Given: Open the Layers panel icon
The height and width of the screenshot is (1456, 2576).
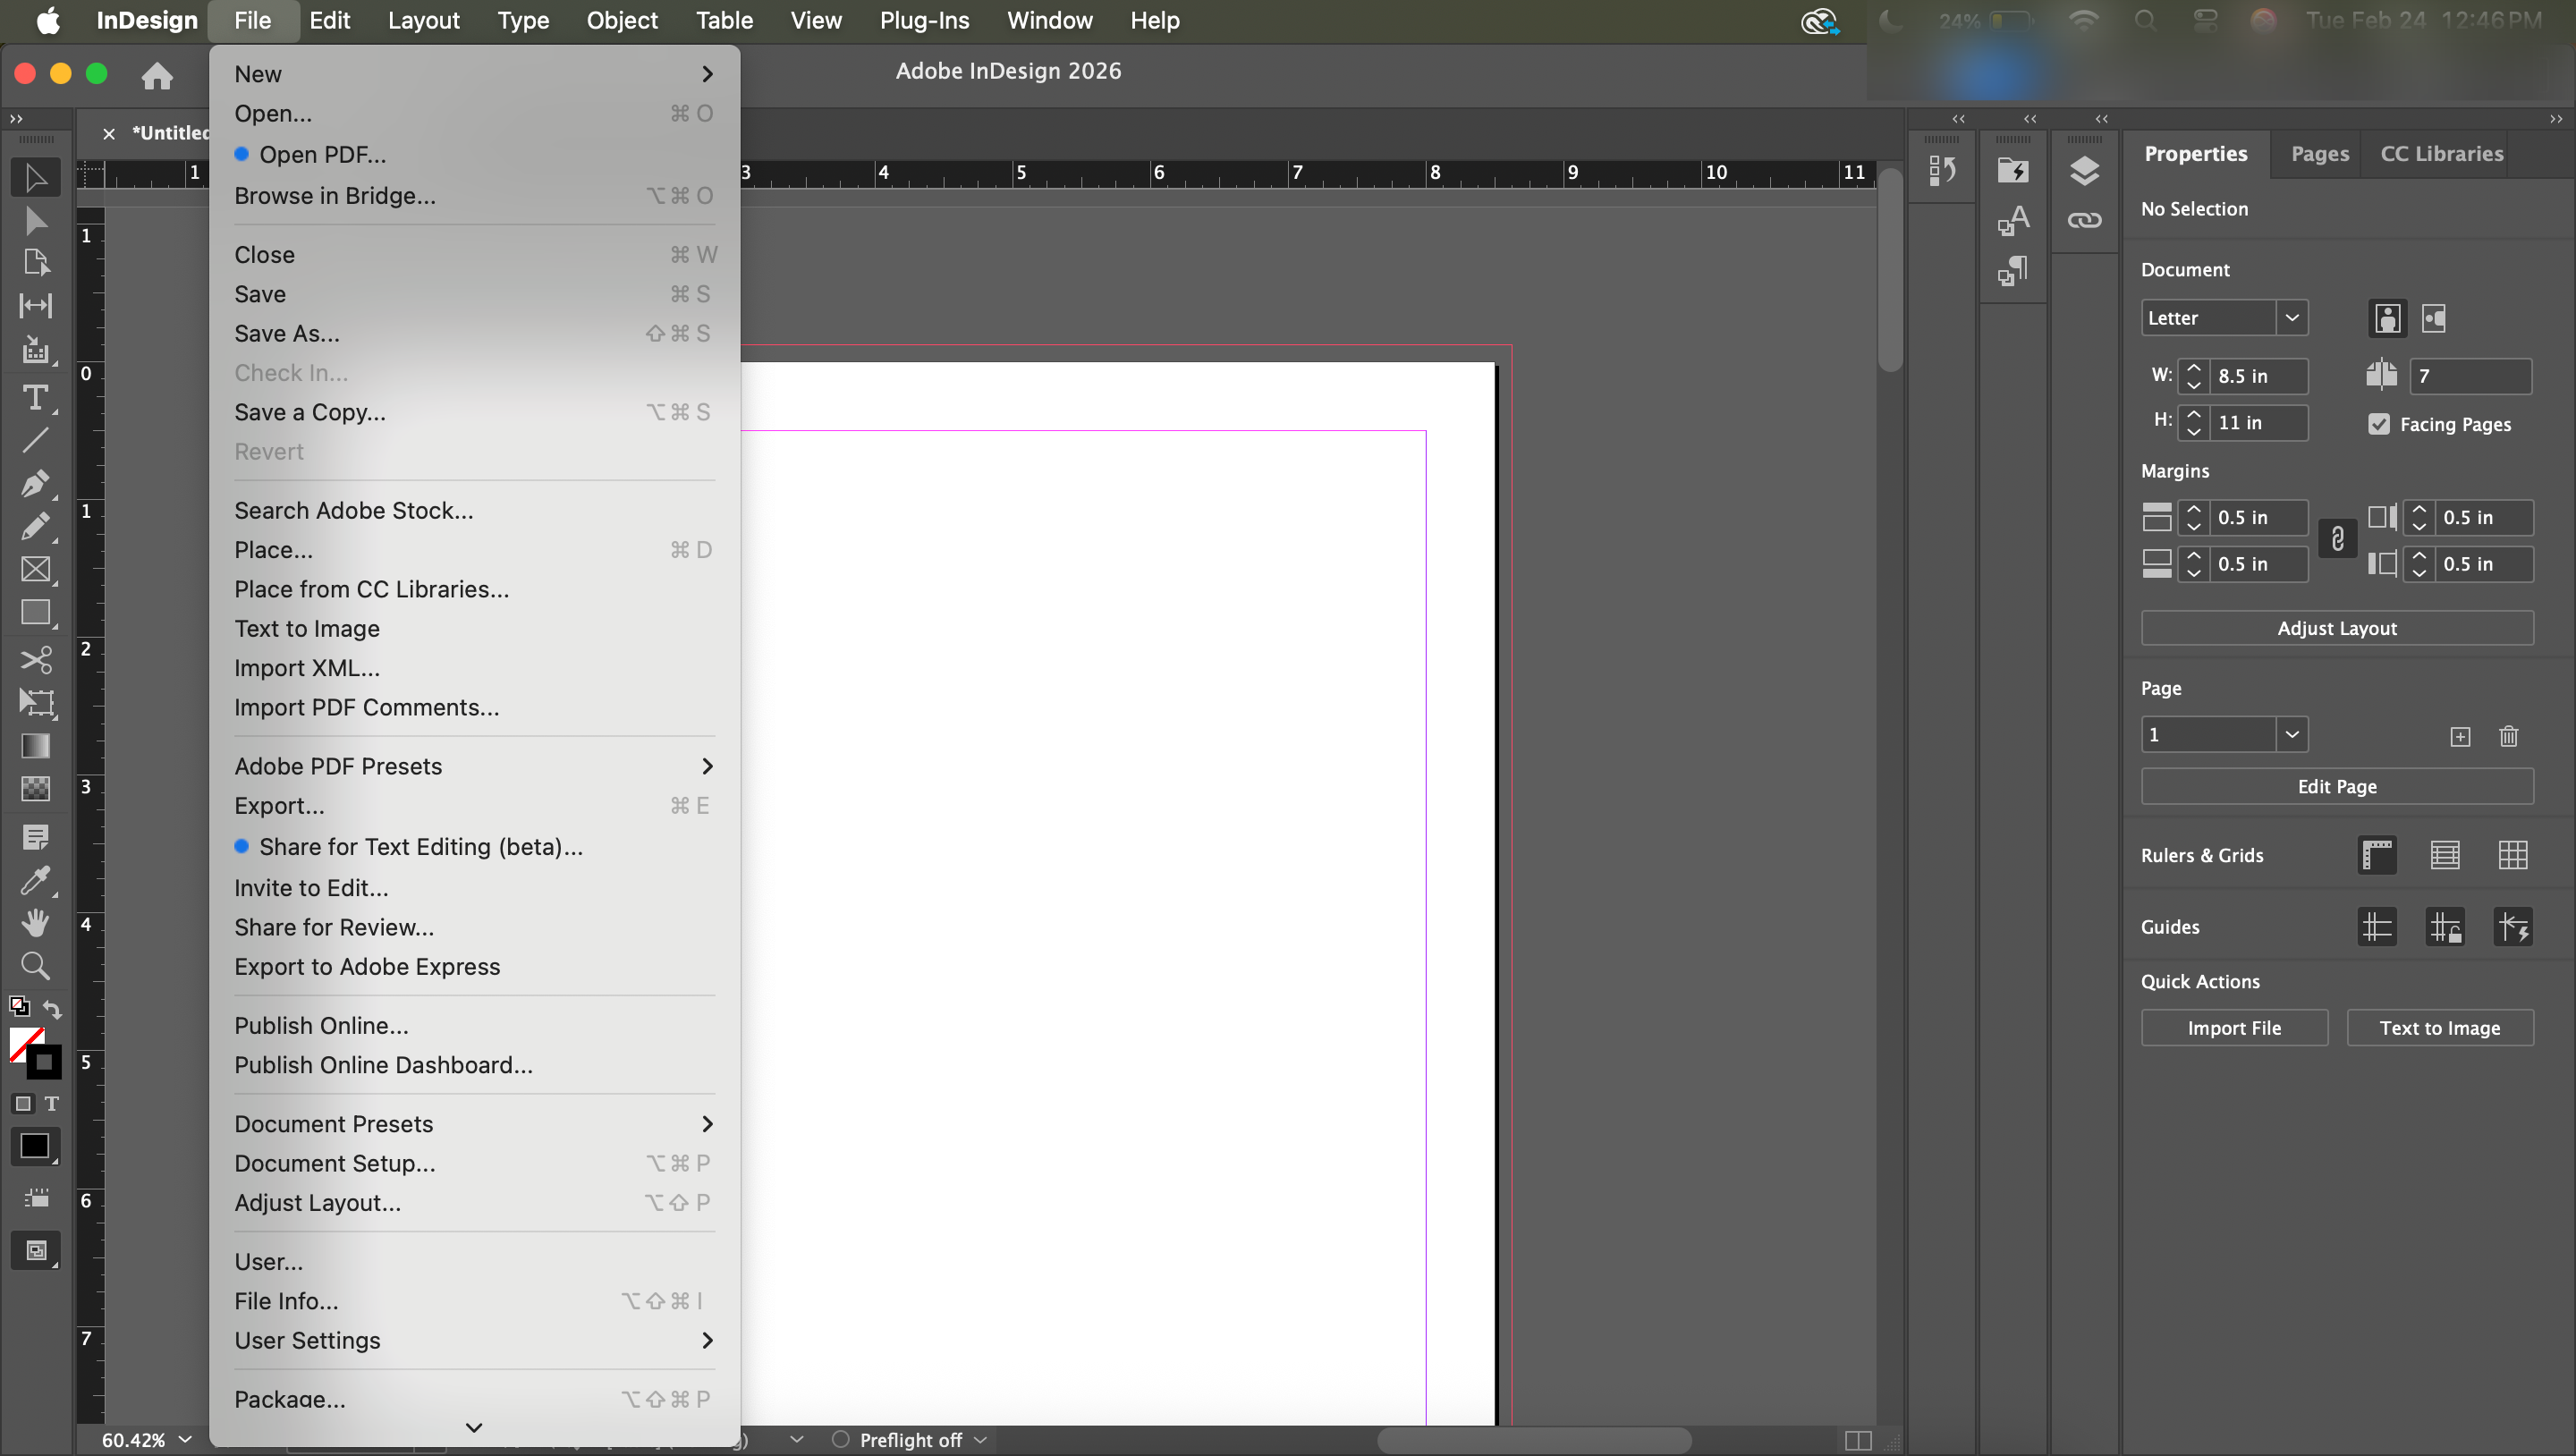Looking at the screenshot, I should (x=2084, y=171).
